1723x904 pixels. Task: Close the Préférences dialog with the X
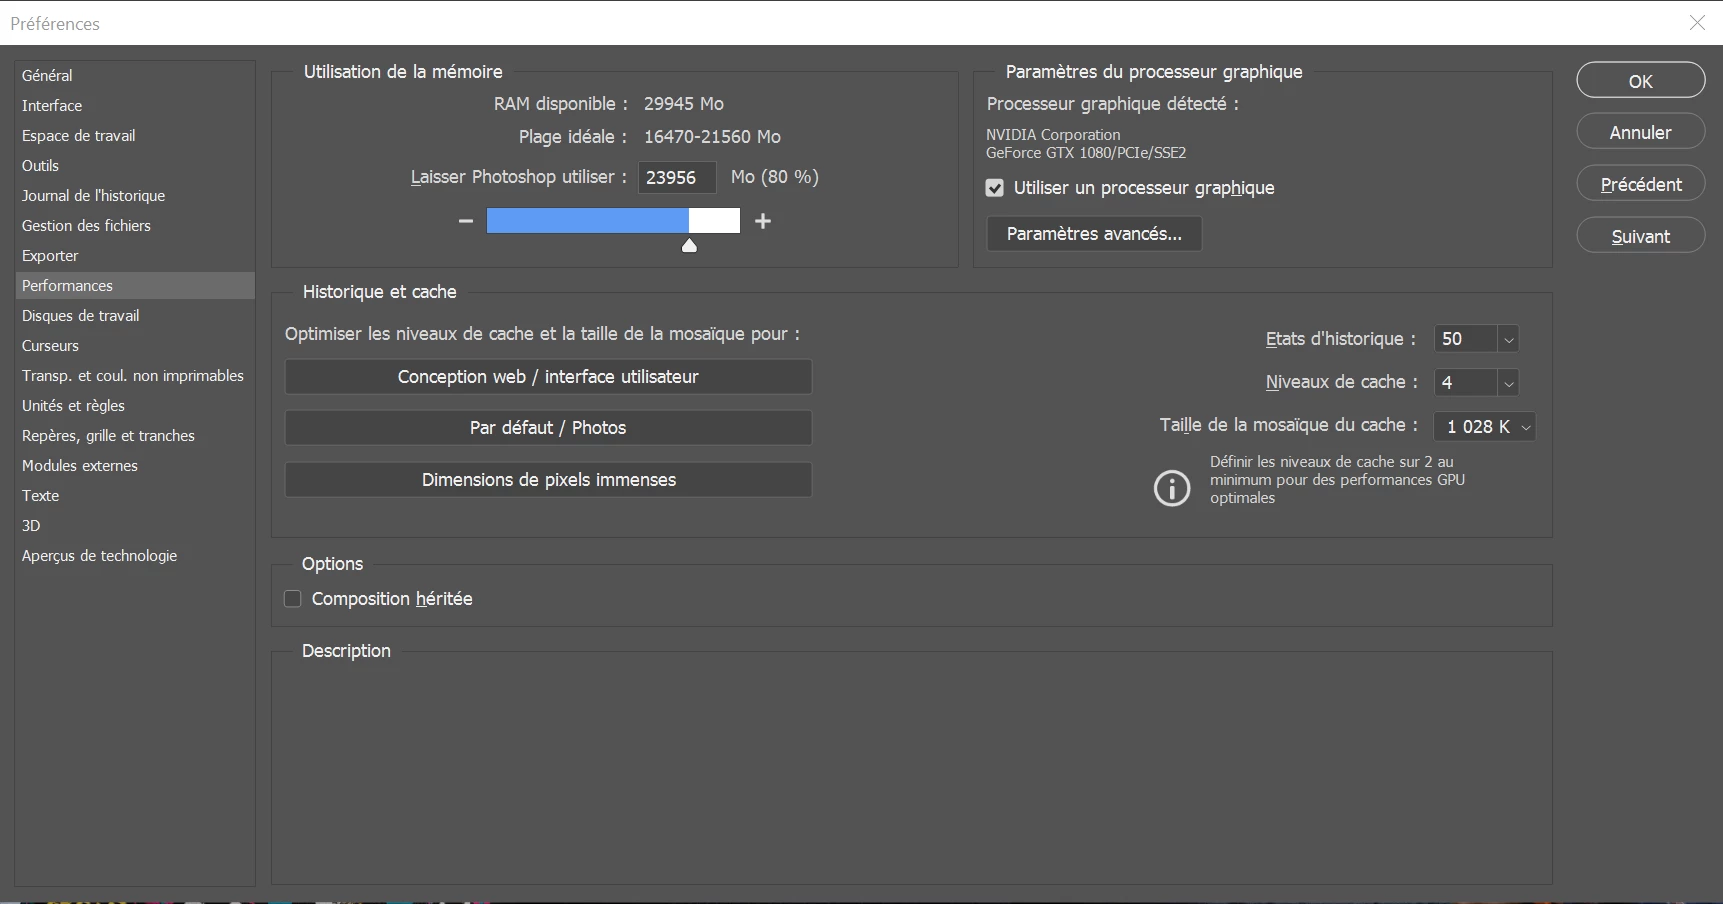(1697, 23)
